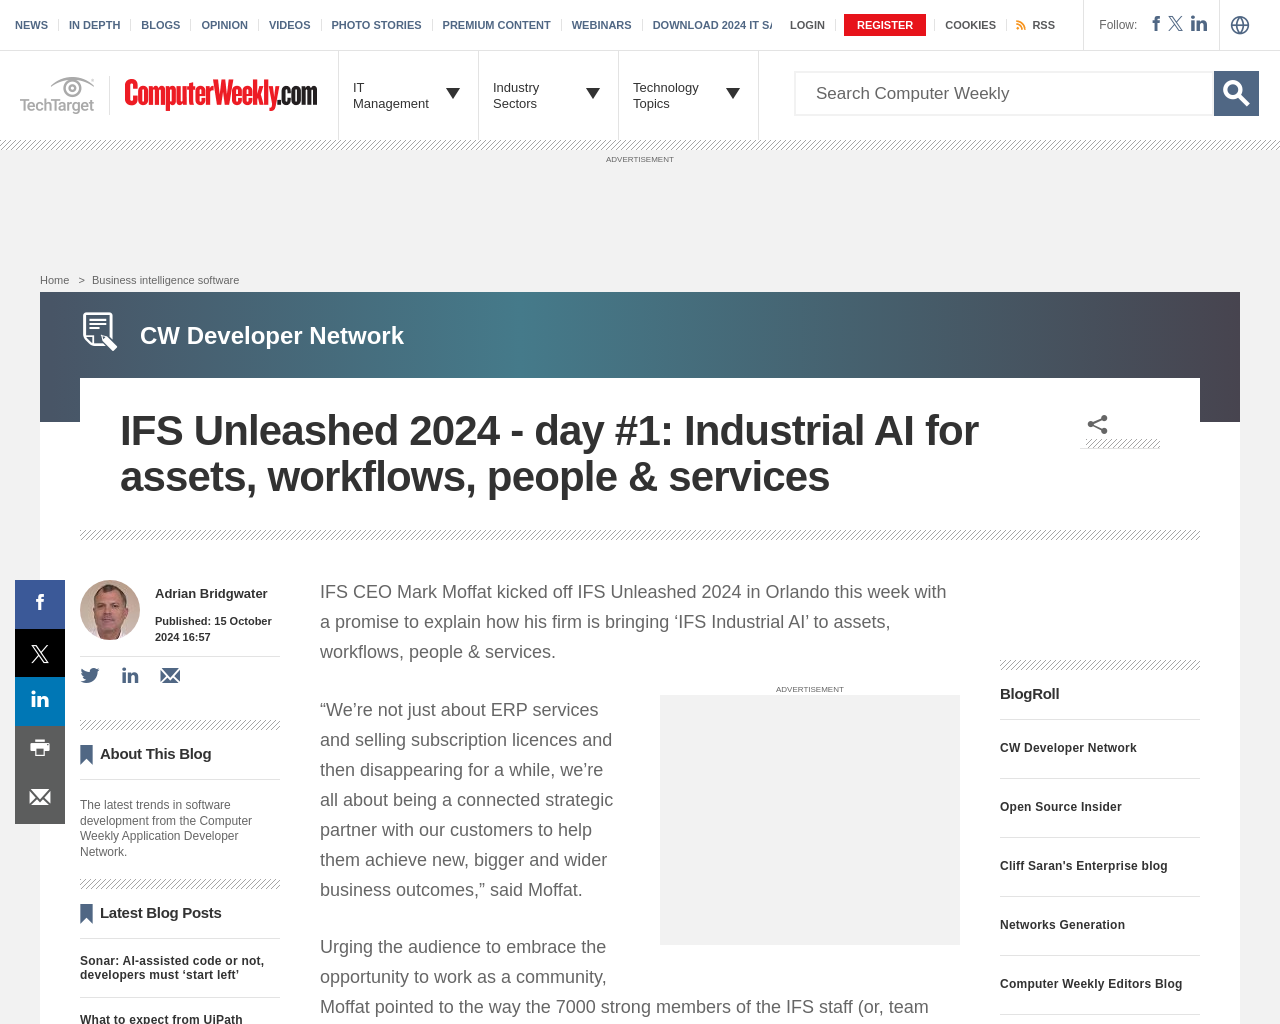Open the Cookies link
The width and height of the screenshot is (1280, 1024).
(x=970, y=25)
